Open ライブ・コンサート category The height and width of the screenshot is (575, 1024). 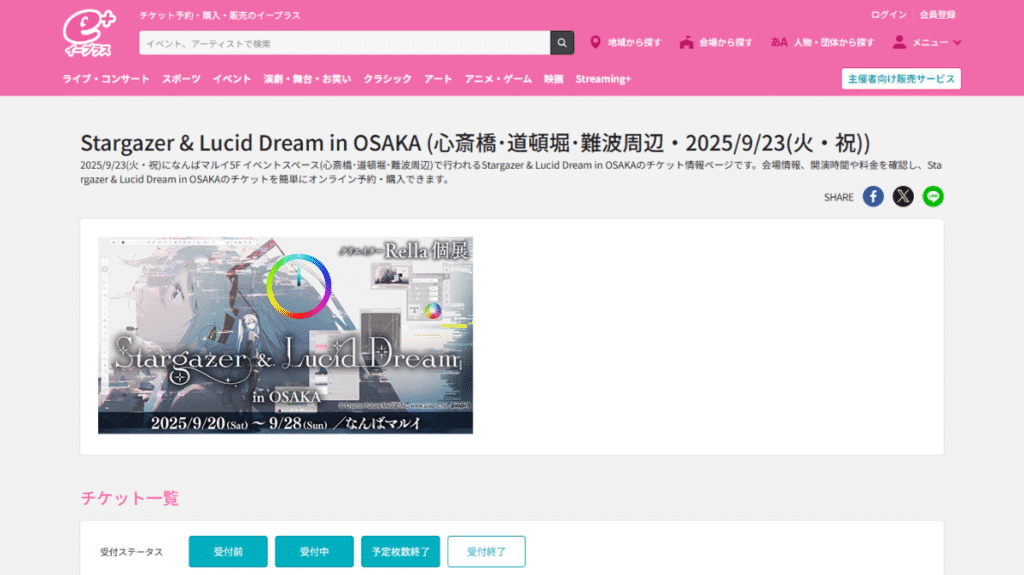click(x=106, y=78)
